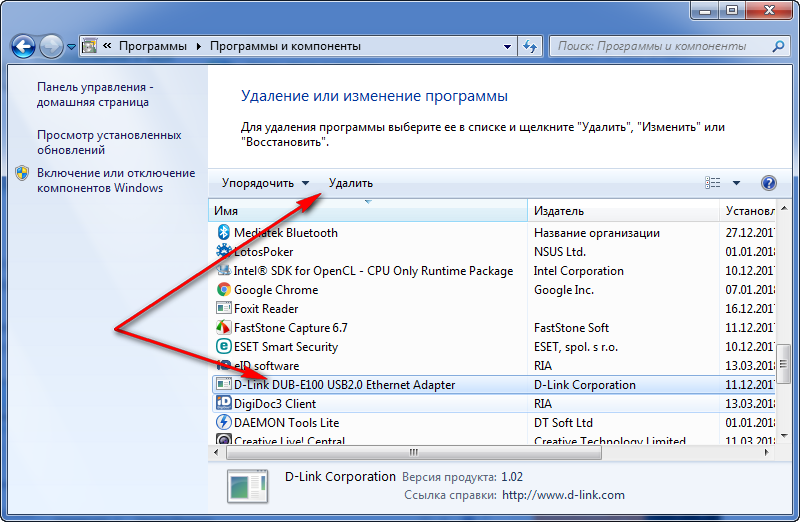Sort by the Установлено column header
This screenshot has width=800, height=522.
click(747, 211)
